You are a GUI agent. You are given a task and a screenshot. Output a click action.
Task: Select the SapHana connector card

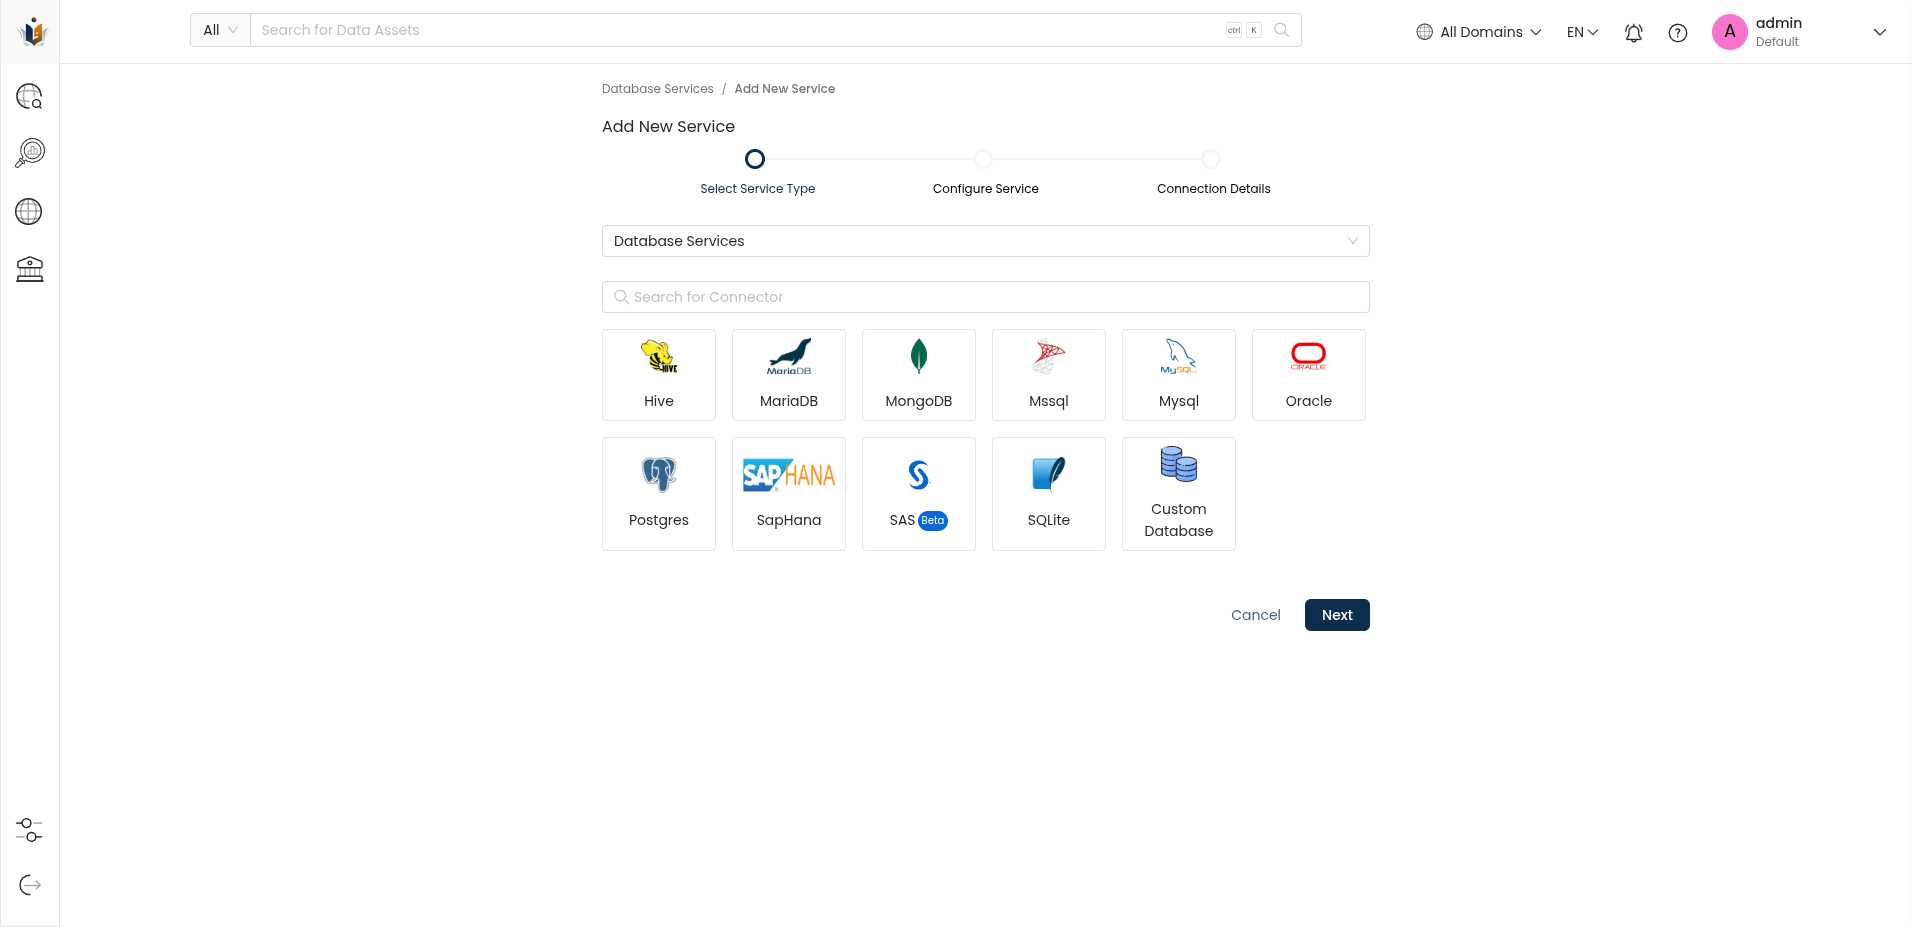(789, 494)
